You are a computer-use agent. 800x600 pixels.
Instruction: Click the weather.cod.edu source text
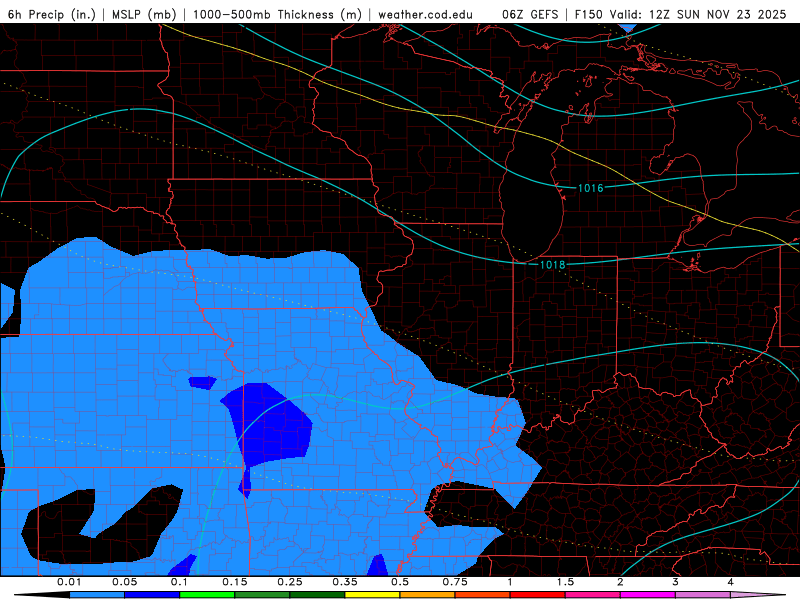pos(425,14)
